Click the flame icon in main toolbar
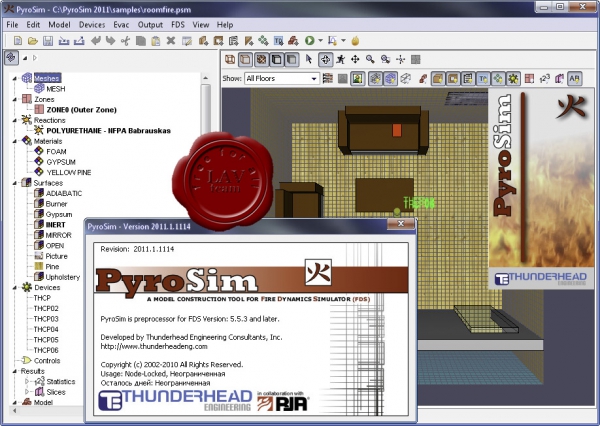Viewport: 600px width, 426px height. [355, 41]
